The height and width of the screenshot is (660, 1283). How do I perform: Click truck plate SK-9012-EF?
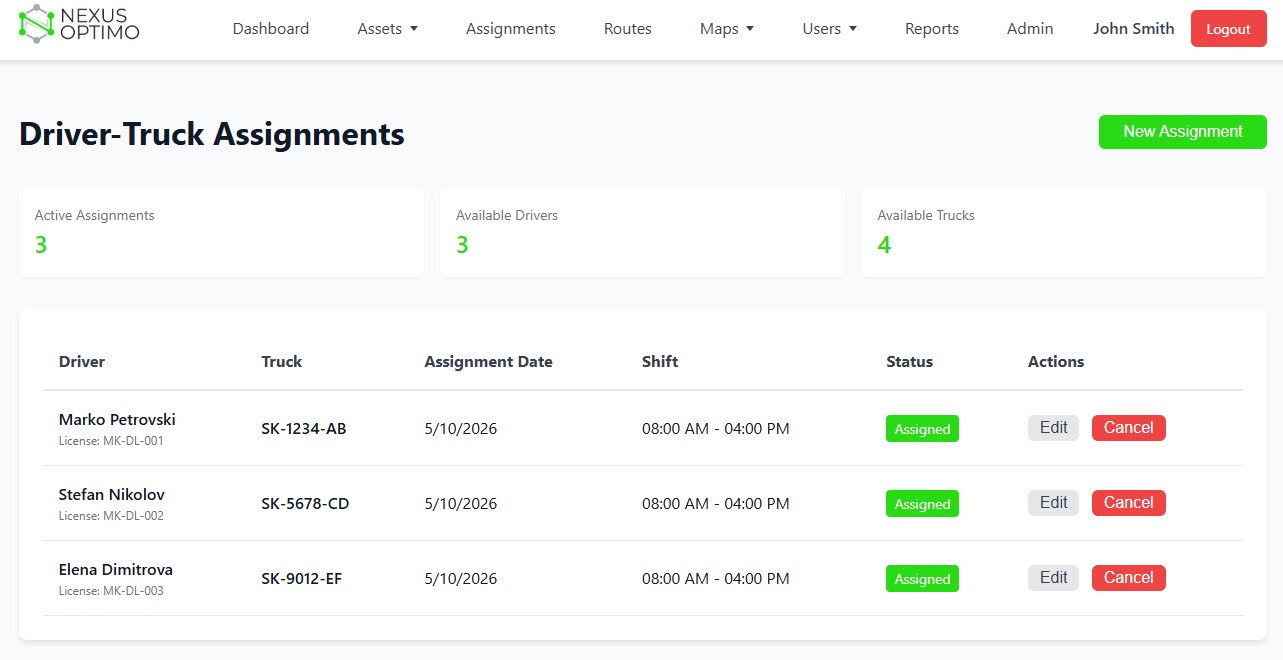pos(302,579)
